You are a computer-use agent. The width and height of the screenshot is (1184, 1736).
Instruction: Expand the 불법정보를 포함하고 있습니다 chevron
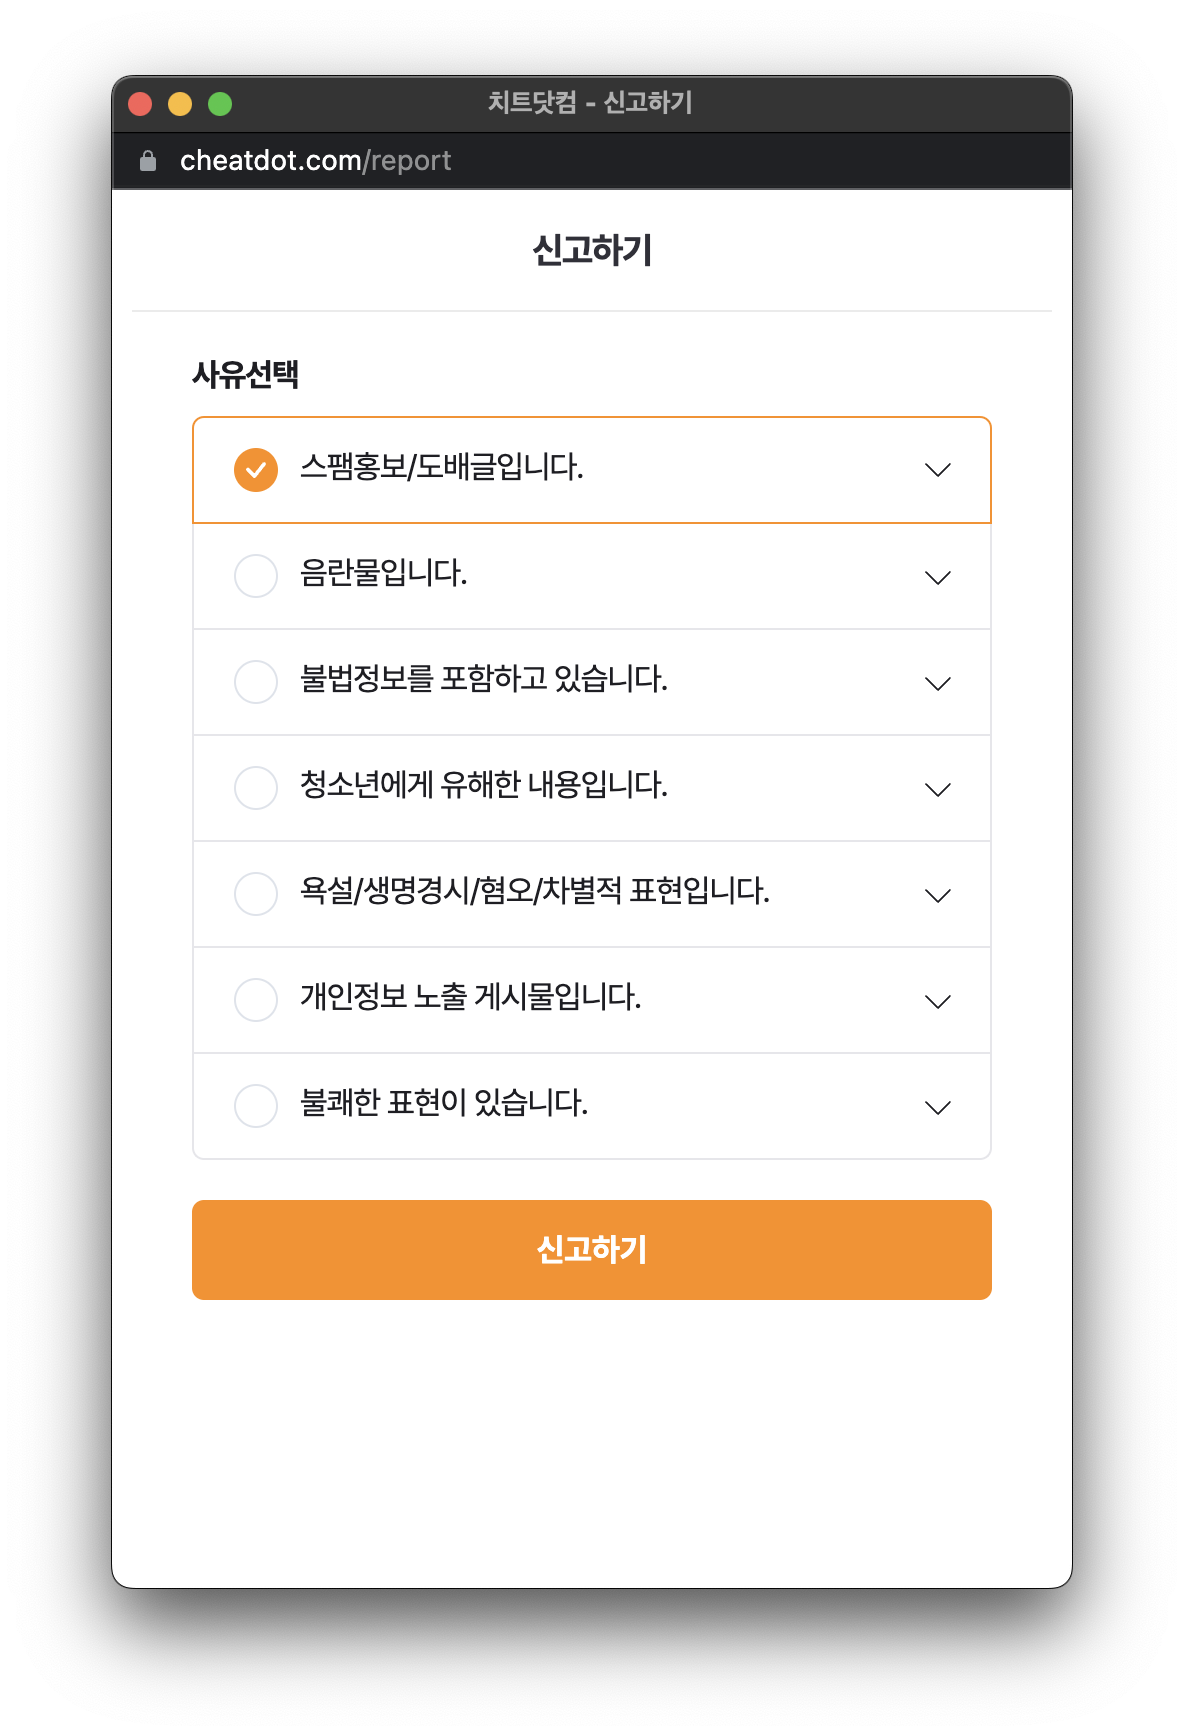tap(937, 684)
